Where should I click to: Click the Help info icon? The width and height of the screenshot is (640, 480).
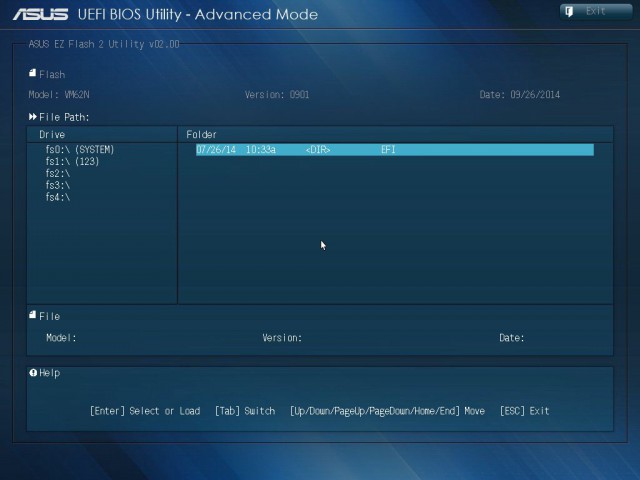coord(33,372)
